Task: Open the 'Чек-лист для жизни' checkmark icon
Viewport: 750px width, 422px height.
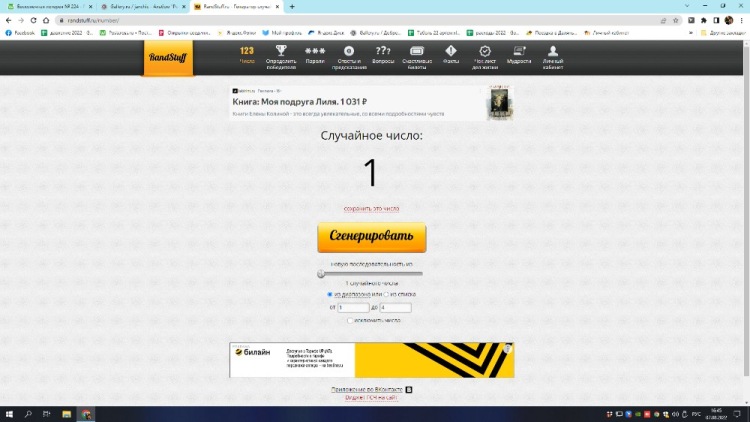Action: point(485,51)
